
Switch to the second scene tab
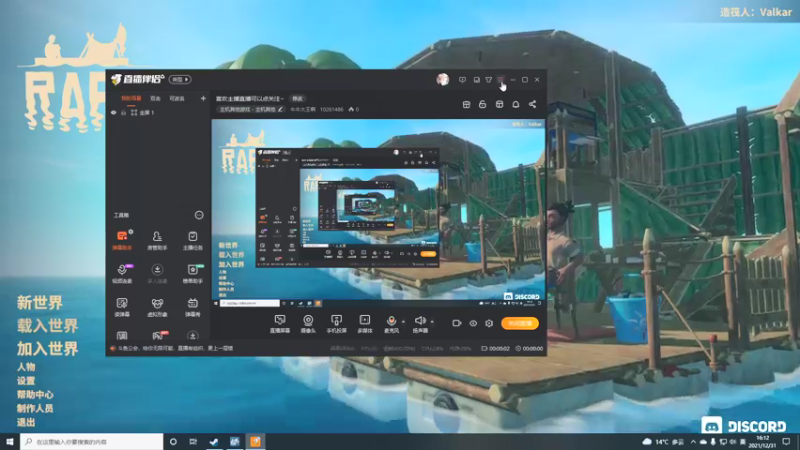pos(155,98)
